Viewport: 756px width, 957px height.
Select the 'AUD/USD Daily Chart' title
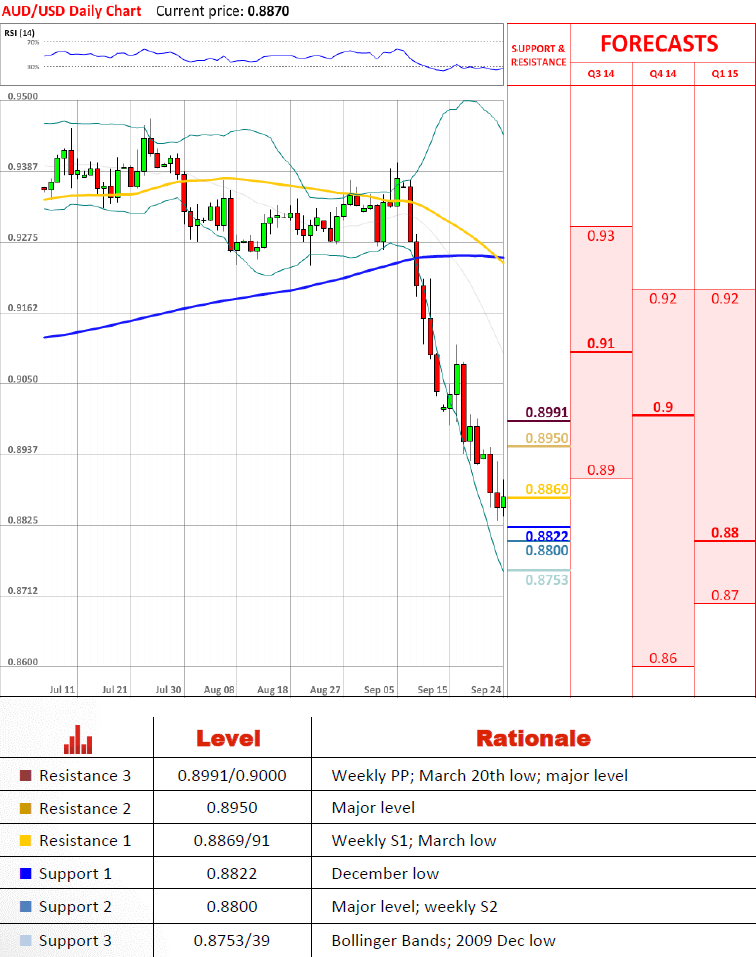point(72,11)
